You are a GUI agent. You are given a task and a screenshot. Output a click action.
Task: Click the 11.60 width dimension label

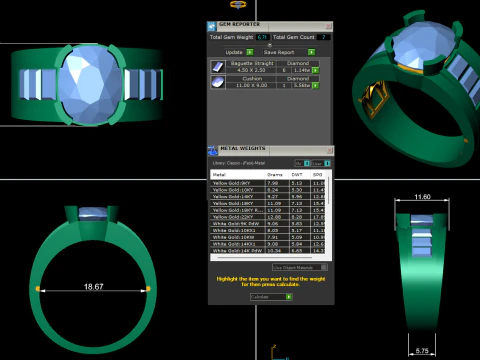[x=422, y=197]
